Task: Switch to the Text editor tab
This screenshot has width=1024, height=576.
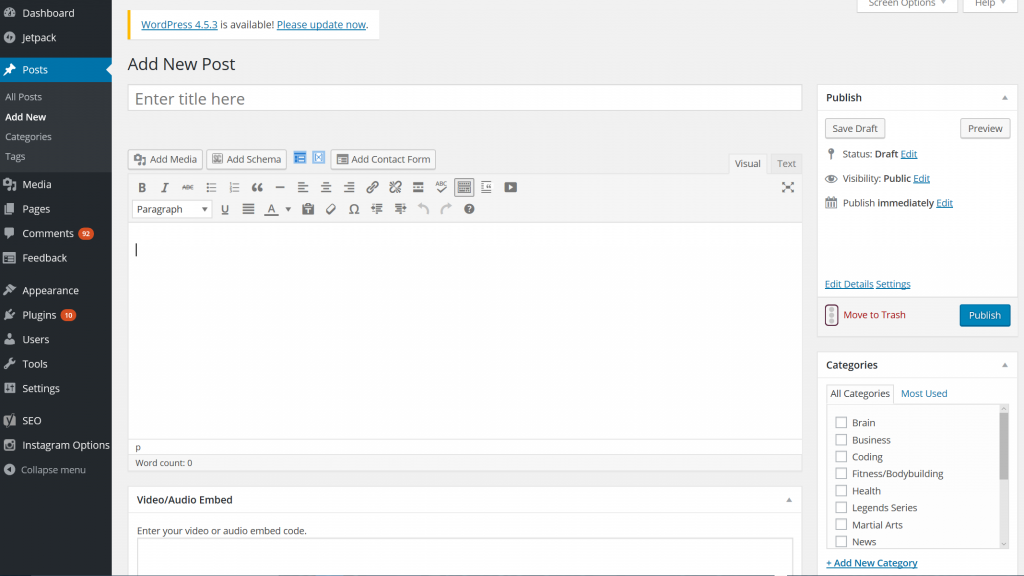Action: point(786,163)
